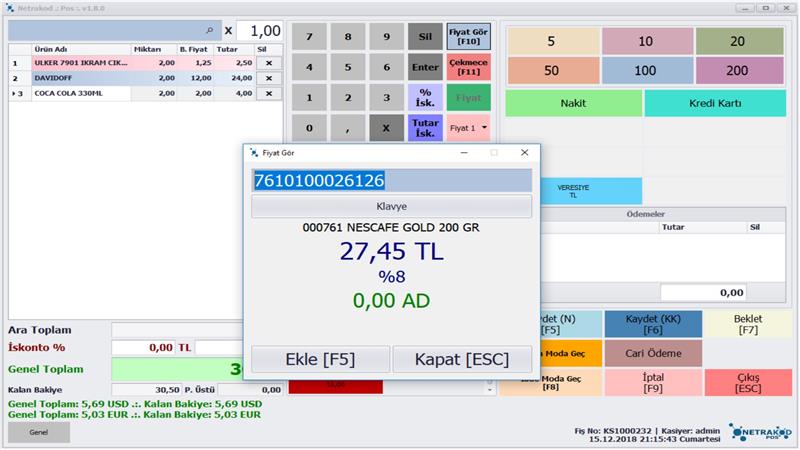The image size is (800, 450).
Task: Remove COCA COLA 330ML row with X
Action: coord(269,94)
